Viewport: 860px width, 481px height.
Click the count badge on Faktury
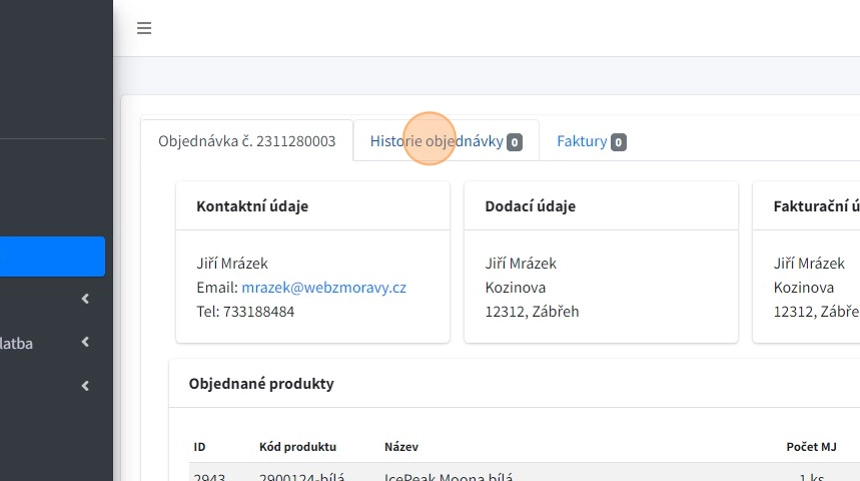tap(619, 142)
